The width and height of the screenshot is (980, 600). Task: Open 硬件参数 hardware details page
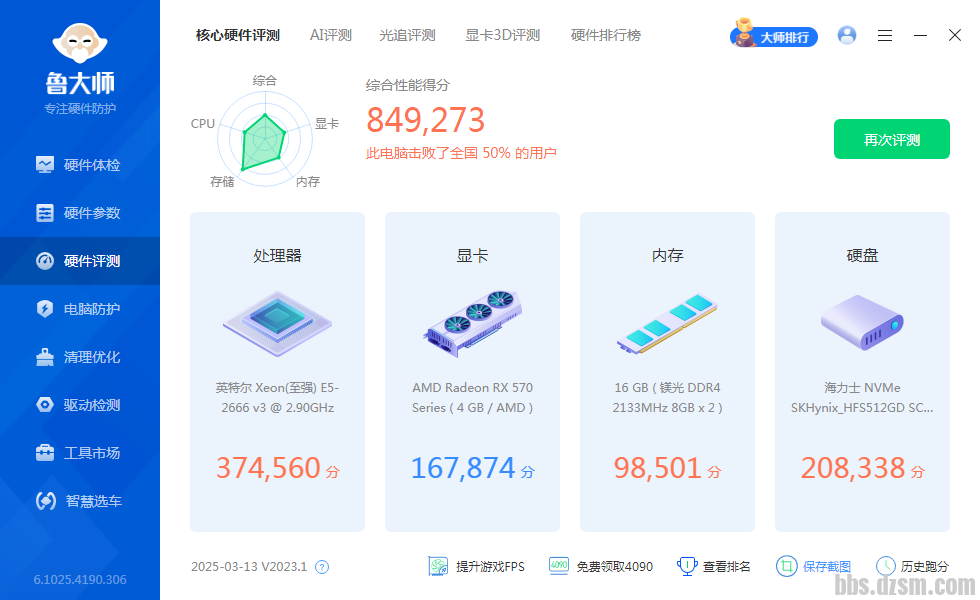coord(80,213)
